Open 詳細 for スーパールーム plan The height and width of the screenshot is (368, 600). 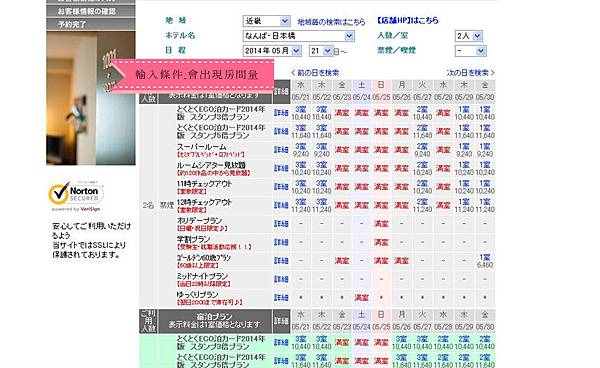pos(281,150)
